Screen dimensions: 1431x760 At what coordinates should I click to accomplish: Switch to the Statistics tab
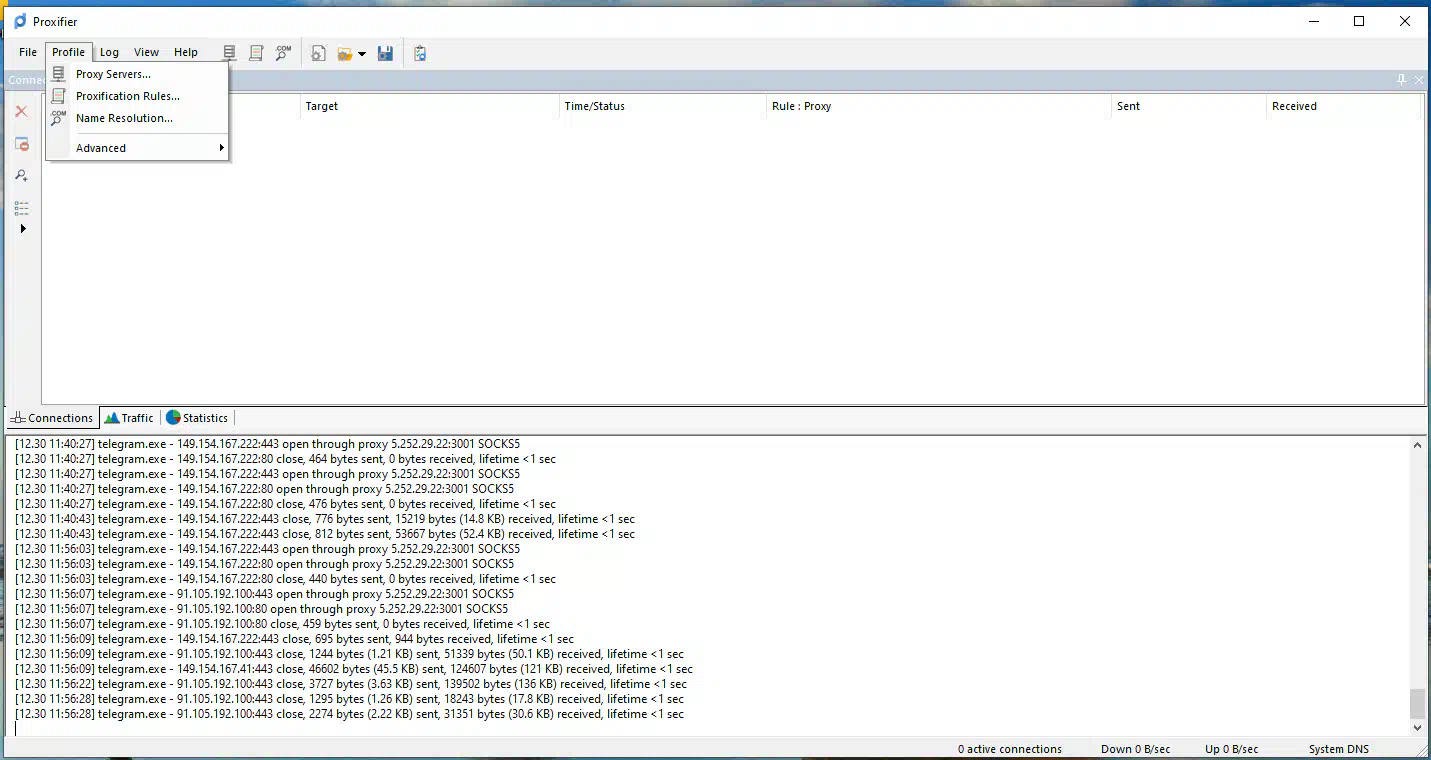click(197, 418)
